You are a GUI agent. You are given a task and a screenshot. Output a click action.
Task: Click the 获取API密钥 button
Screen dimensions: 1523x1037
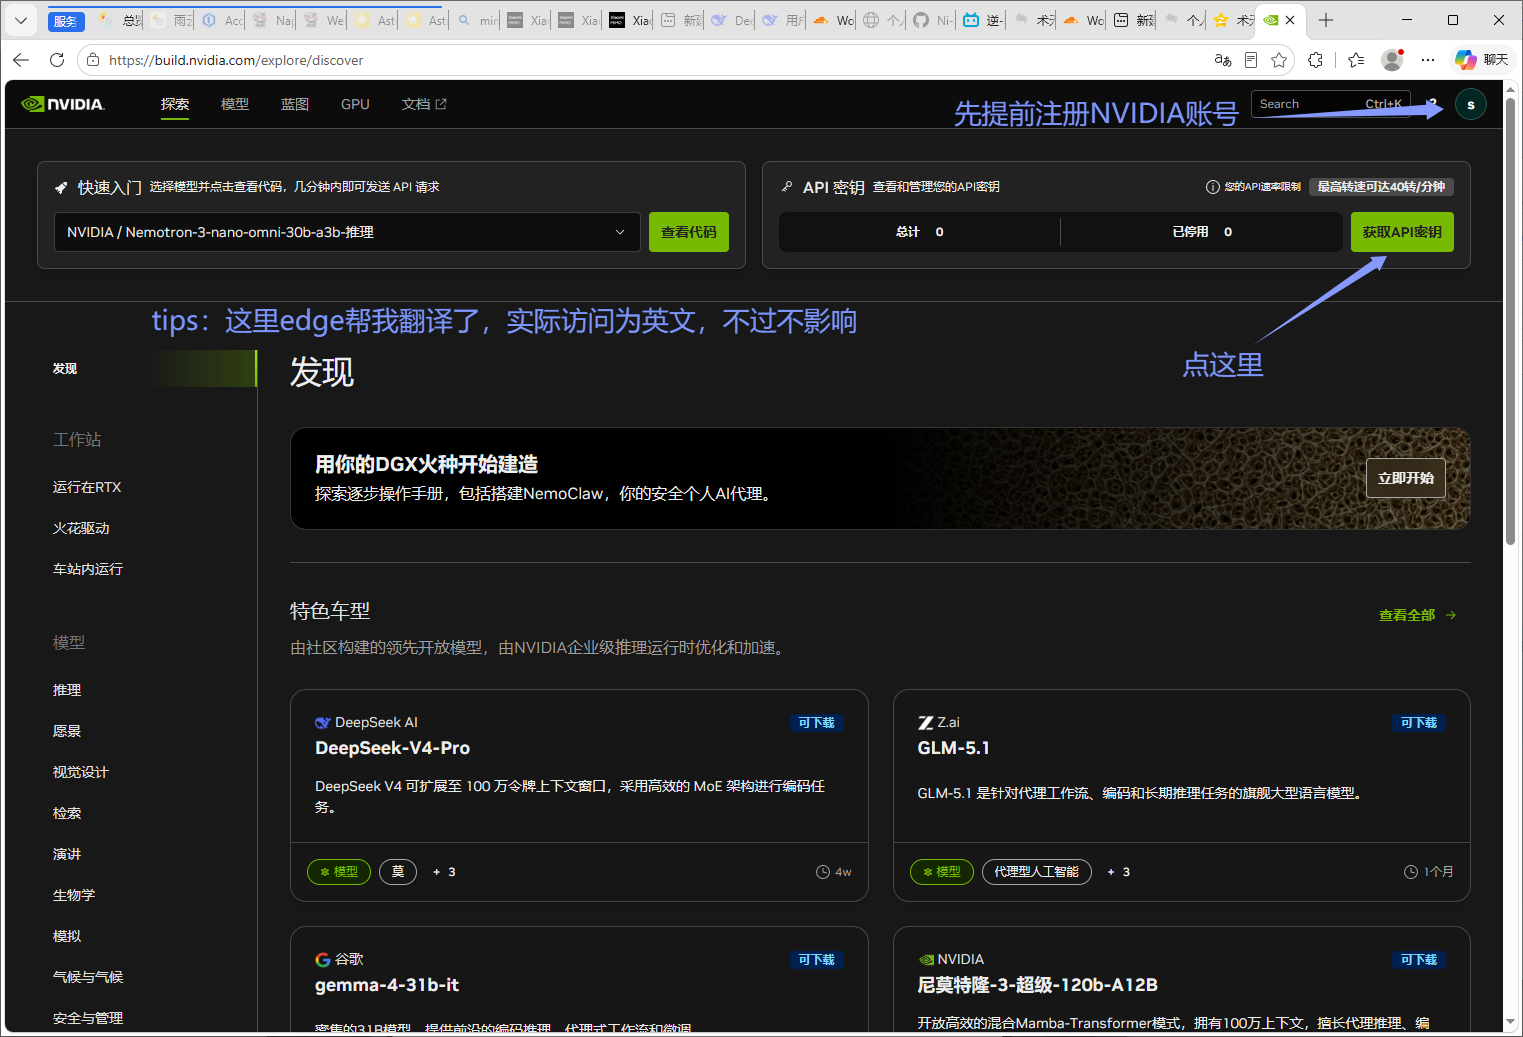(1402, 232)
